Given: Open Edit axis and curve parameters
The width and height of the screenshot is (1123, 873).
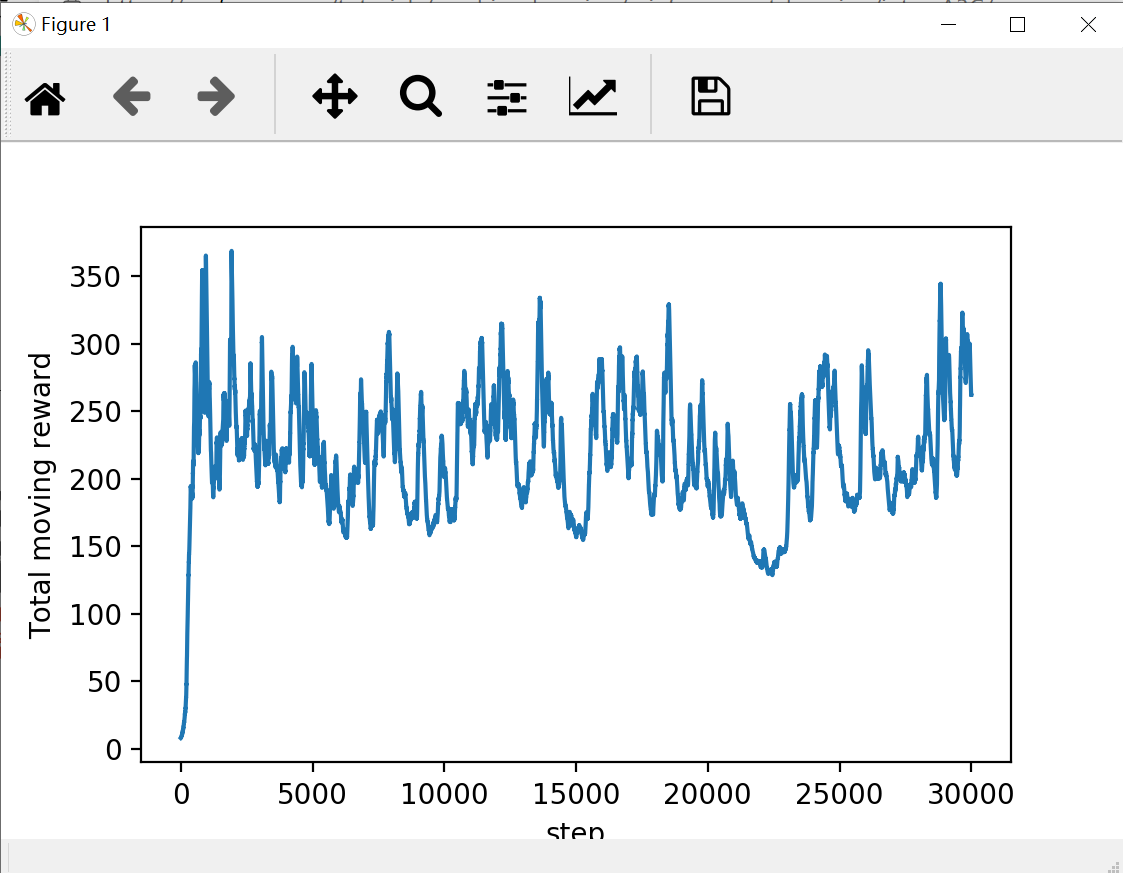Looking at the screenshot, I should (593, 96).
